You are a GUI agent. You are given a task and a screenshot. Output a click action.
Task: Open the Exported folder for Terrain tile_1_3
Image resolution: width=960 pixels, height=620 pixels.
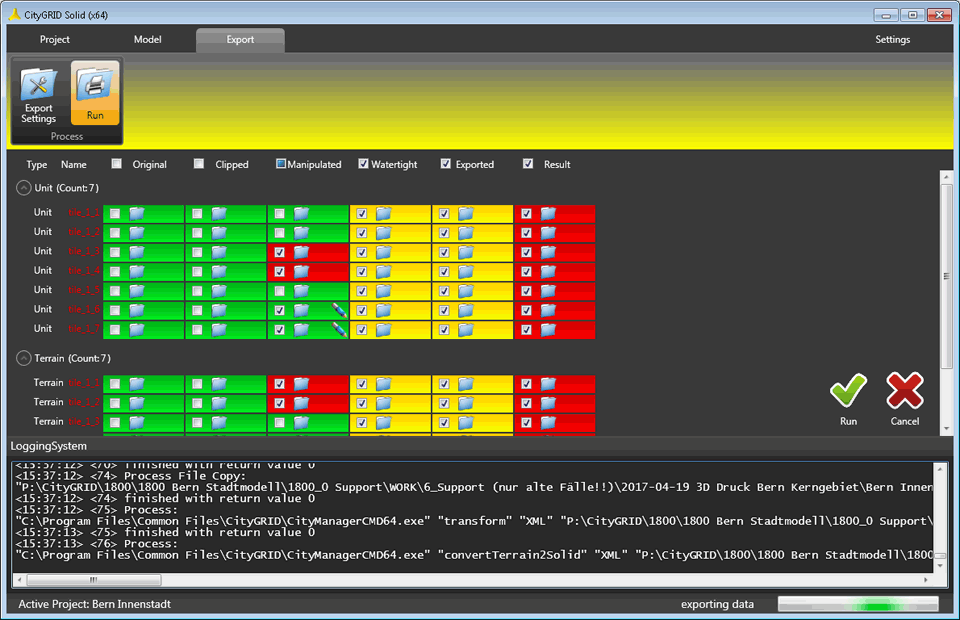click(465, 422)
